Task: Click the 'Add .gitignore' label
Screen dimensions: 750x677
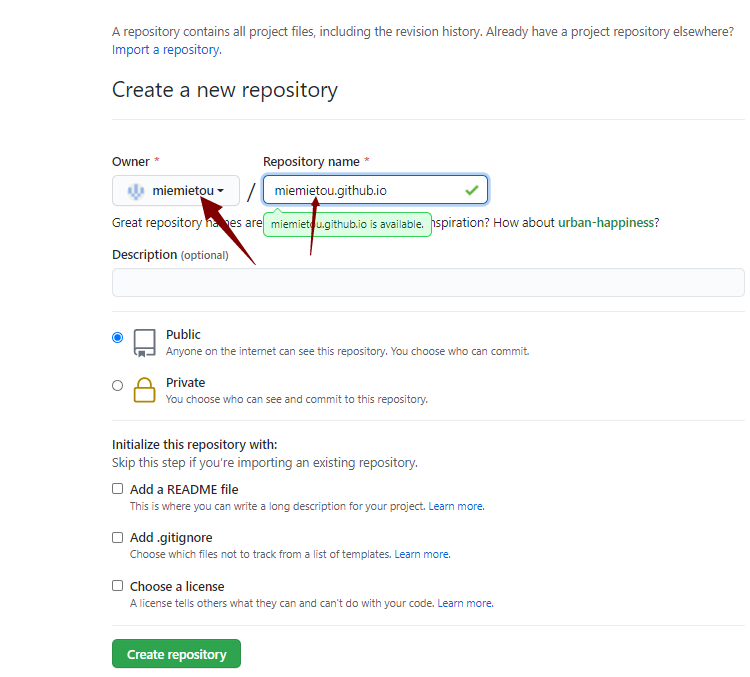Action: [x=171, y=538]
